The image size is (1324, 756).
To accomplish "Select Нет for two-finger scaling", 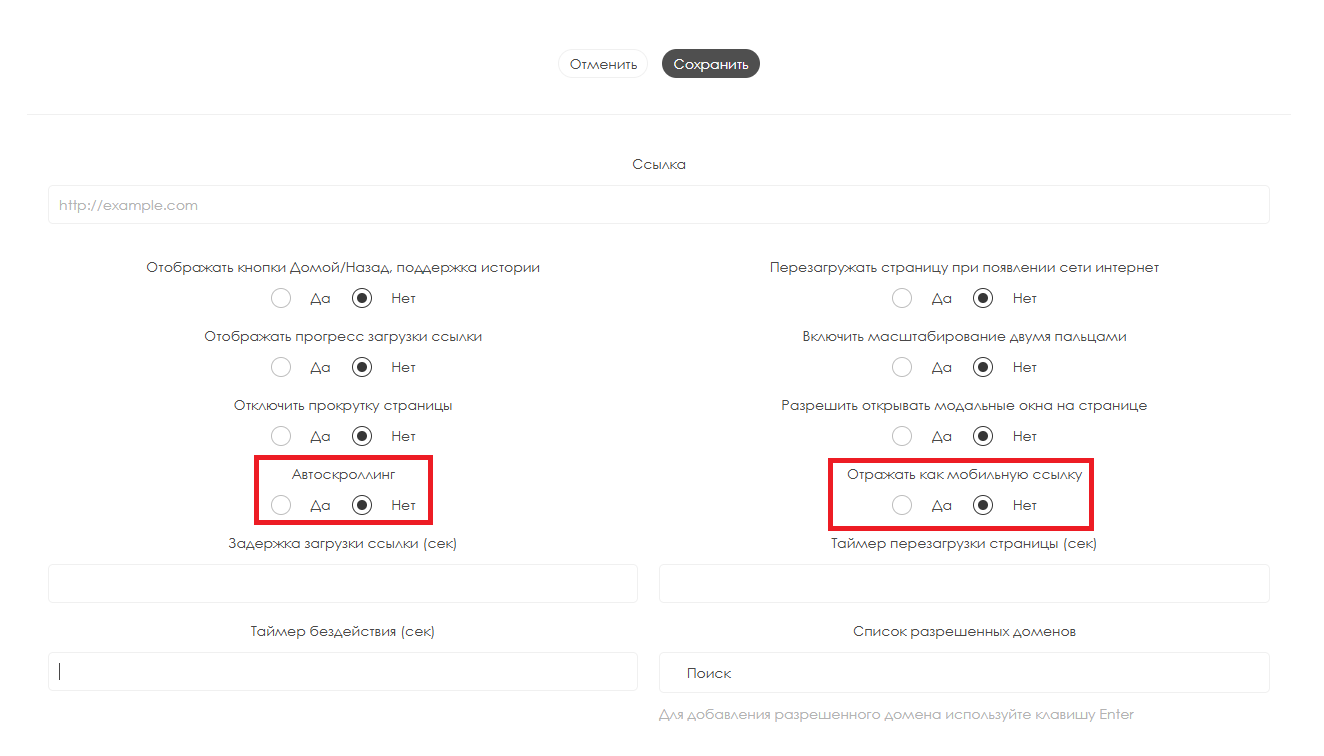I will pyautogui.click(x=984, y=367).
